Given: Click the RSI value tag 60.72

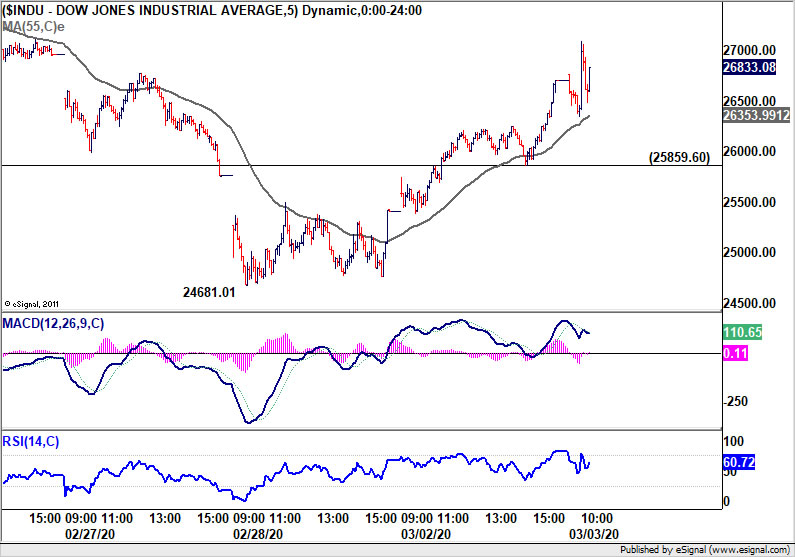Looking at the screenshot, I should tap(739, 462).
